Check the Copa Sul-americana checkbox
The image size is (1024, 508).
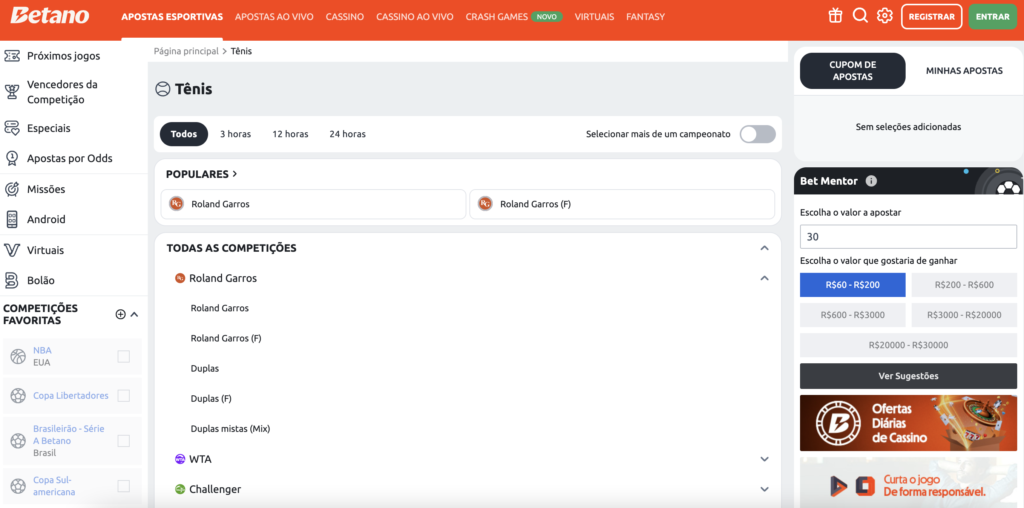pos(123,486)
